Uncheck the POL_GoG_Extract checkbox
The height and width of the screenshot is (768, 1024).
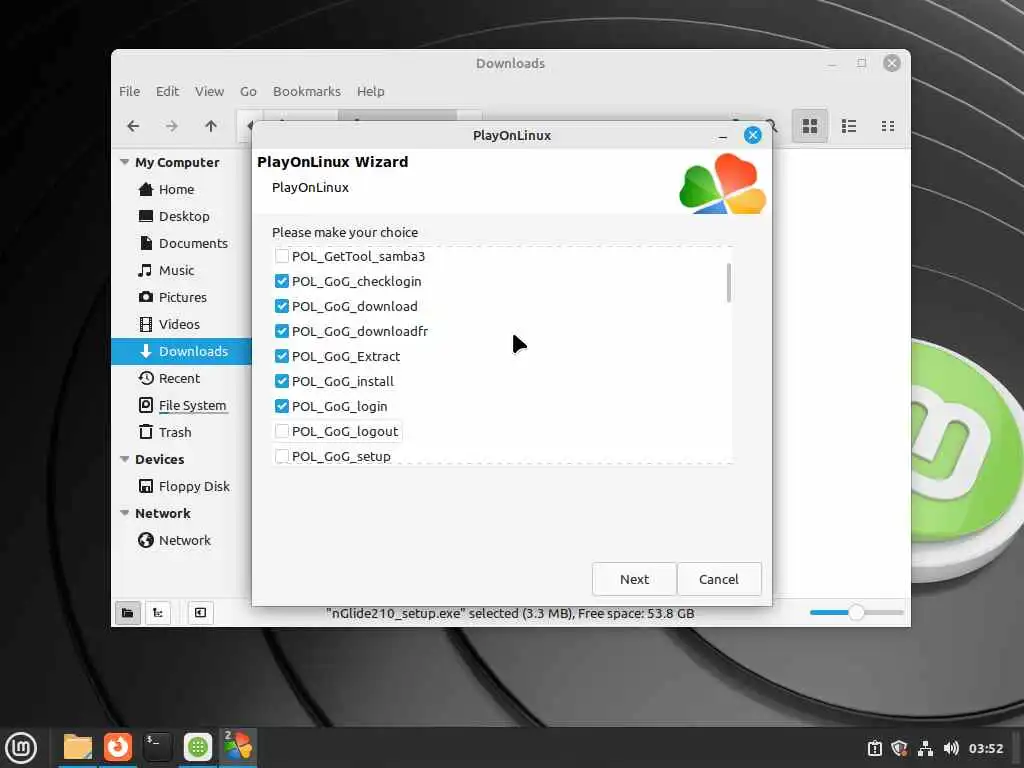pyautogui.click(x=281, y=356)
